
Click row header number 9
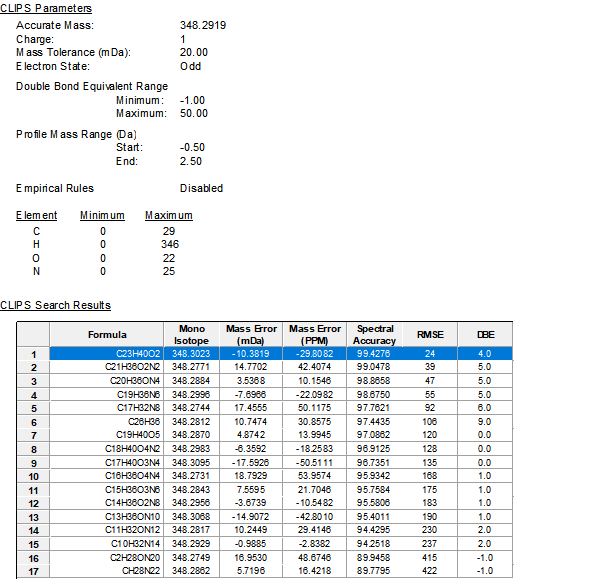point(33,463)
